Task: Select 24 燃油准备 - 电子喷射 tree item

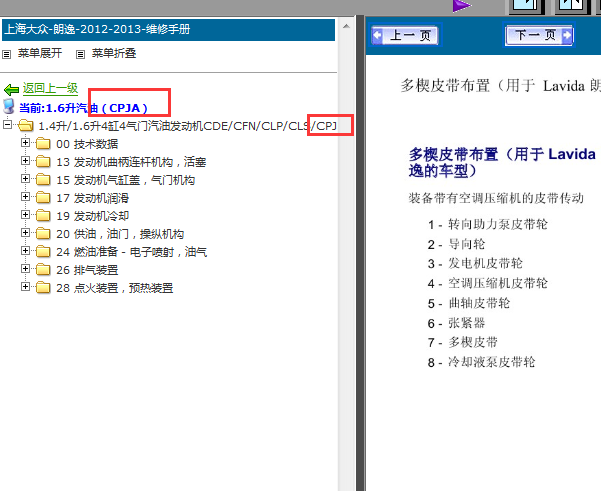Action: pyautogui.click(x=131, y=252)
